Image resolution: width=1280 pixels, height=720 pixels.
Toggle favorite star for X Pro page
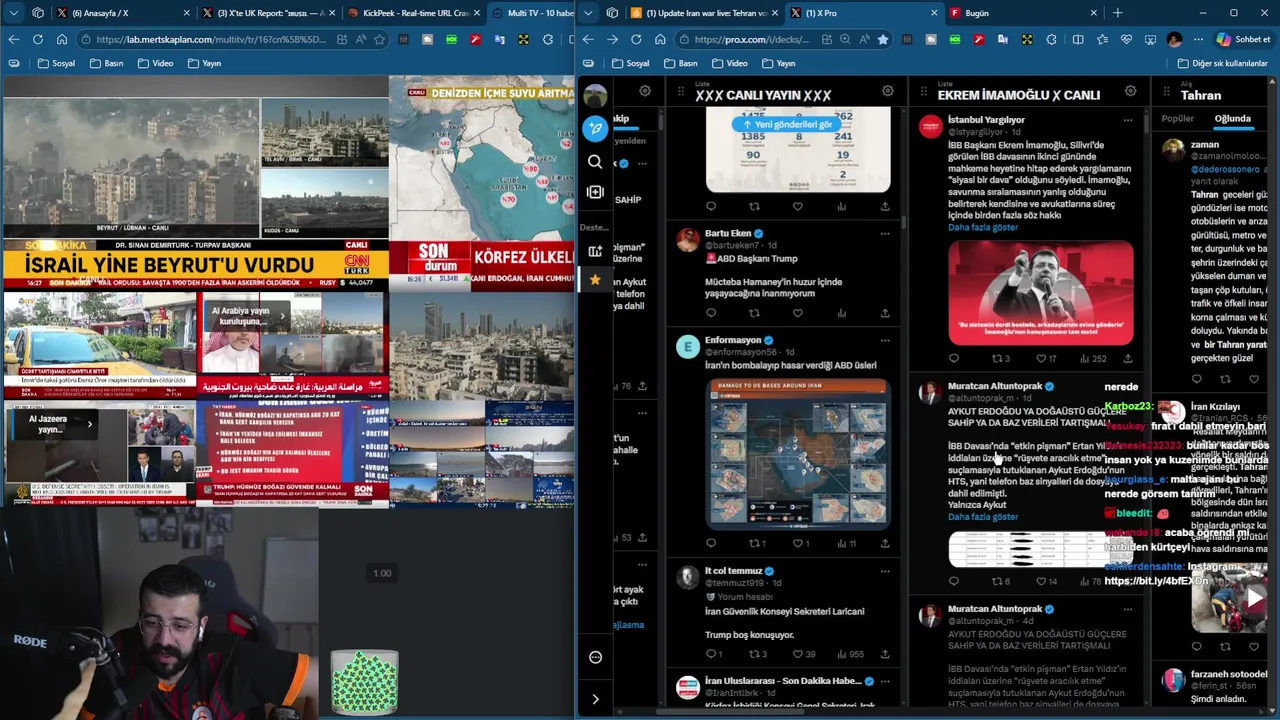(x=882, y=39)
